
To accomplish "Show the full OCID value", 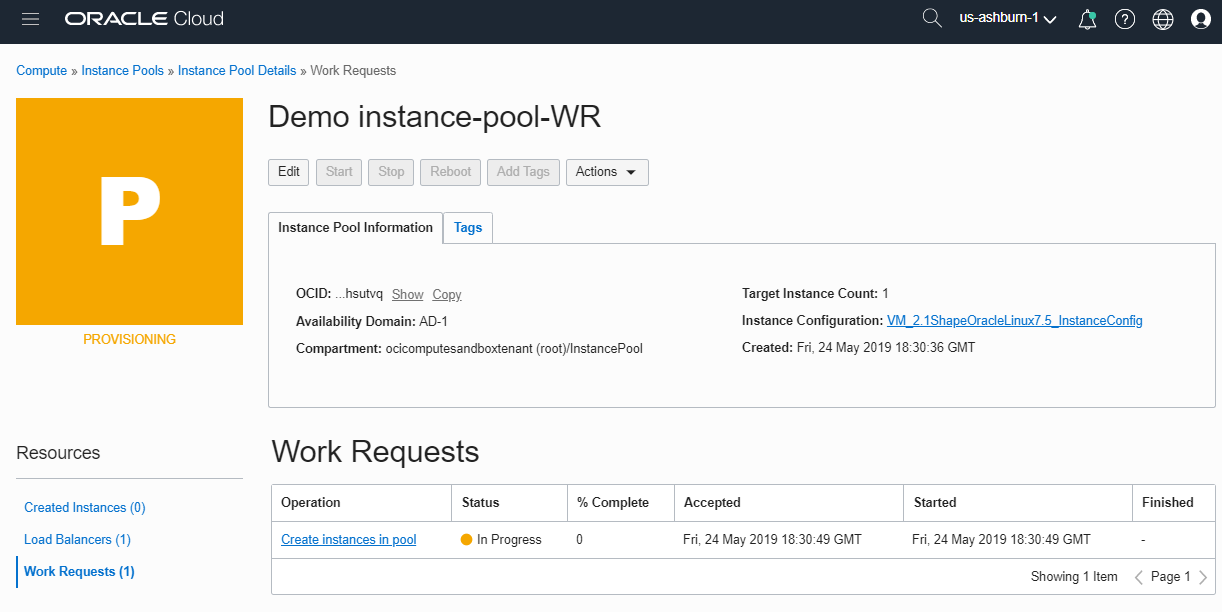I will (x=407, y=293).
